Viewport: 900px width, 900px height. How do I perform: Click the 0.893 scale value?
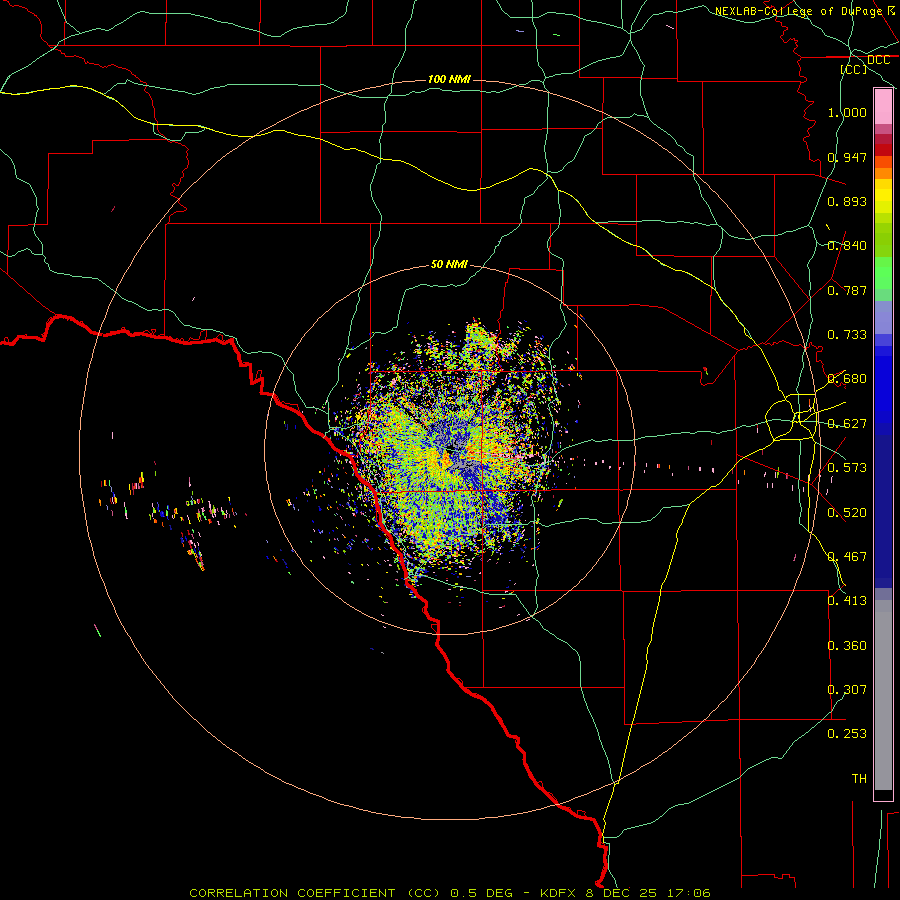coord(847,201)
